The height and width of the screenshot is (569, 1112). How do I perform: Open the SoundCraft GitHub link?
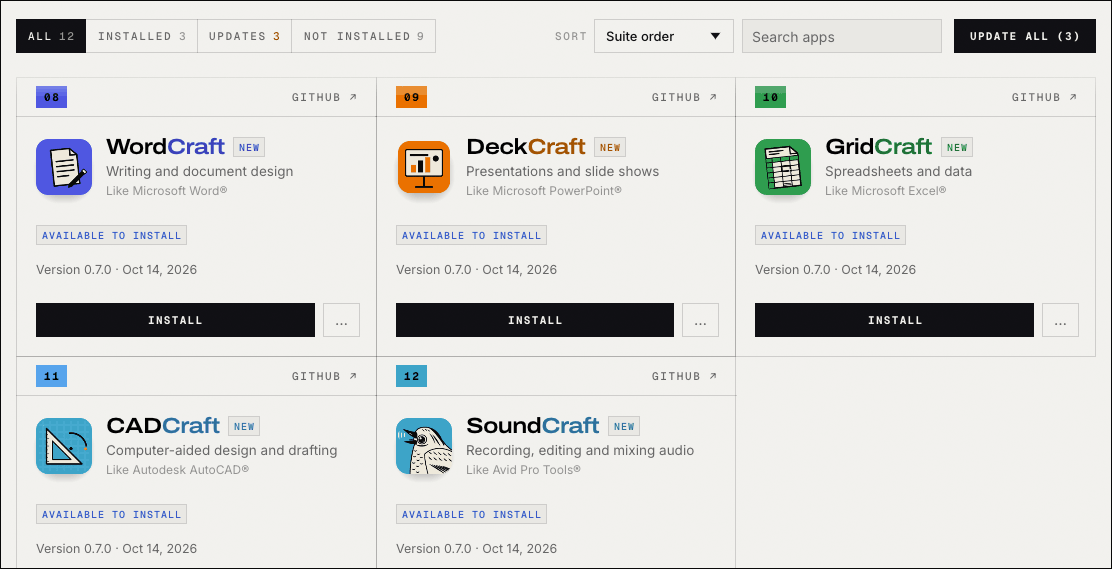click(685, 376)
